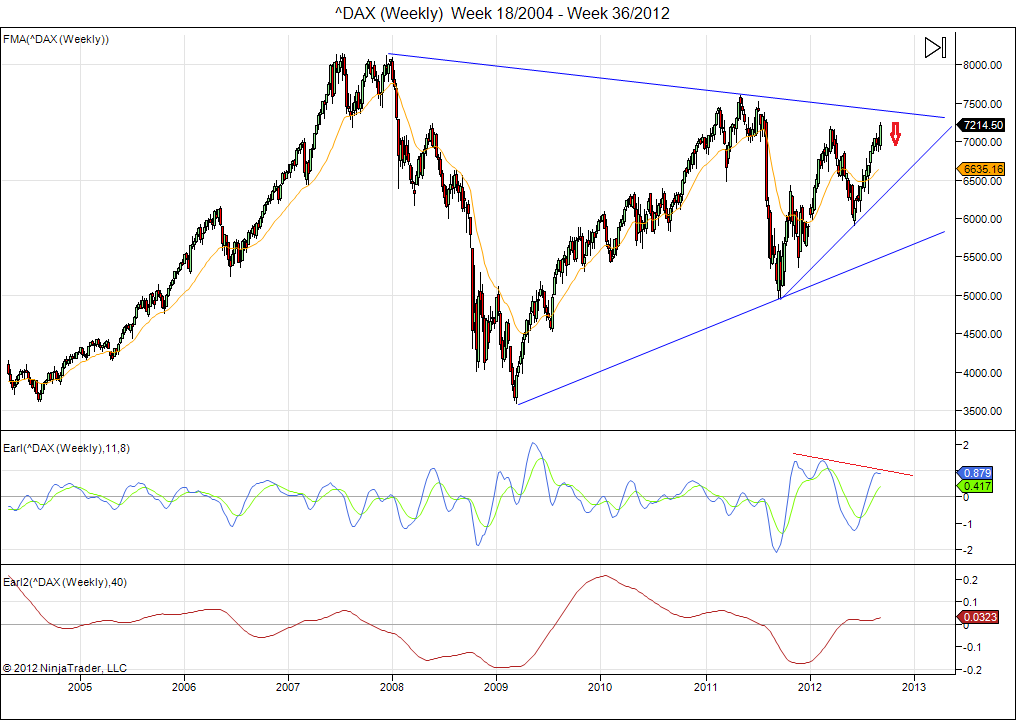Select the Earl2(^DAX(Weekly),40) indicator label

(x=64, y=582)
